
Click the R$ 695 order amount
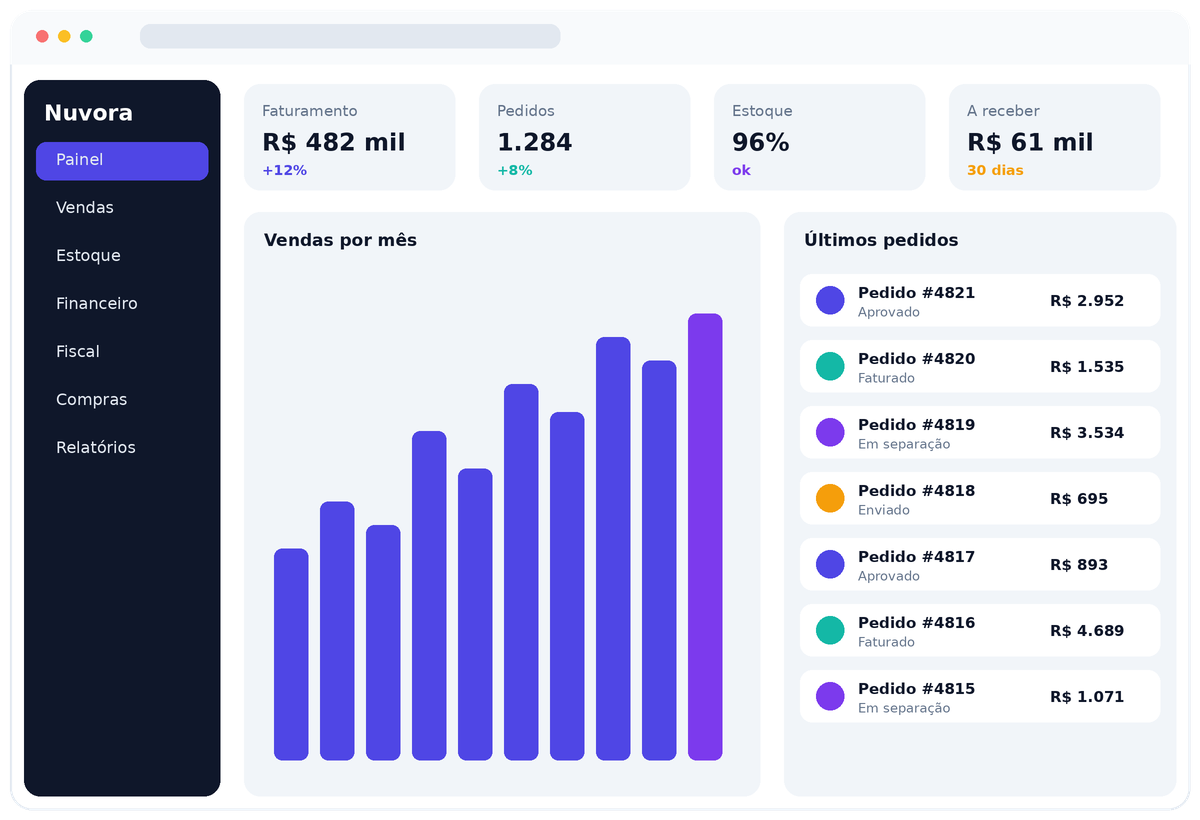1079,499
